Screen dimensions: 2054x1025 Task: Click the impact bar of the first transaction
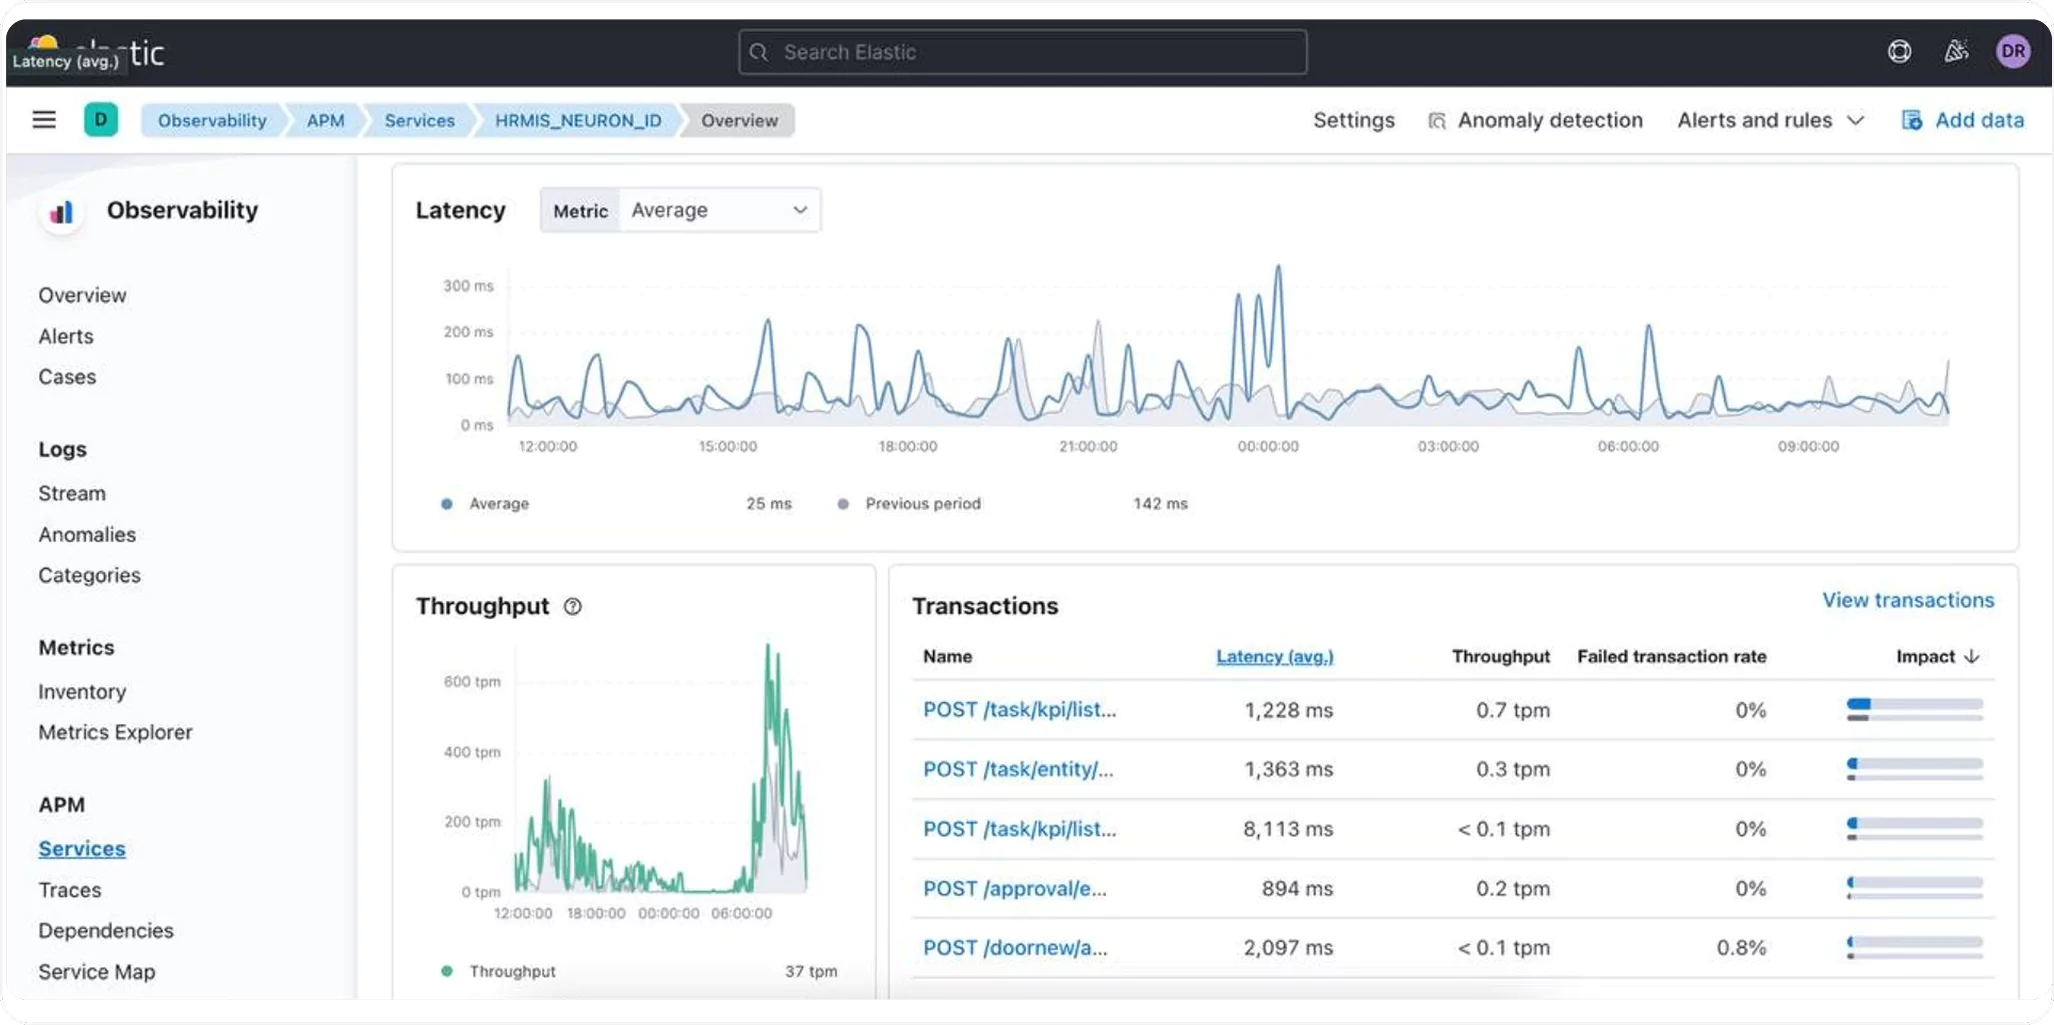[x=1914, y=710]
